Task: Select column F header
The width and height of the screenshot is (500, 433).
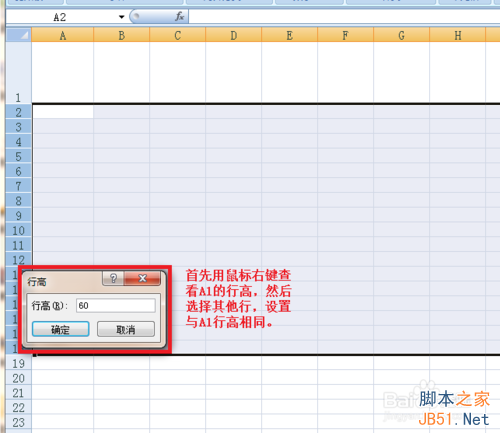Action: click(x=346, y=35)
